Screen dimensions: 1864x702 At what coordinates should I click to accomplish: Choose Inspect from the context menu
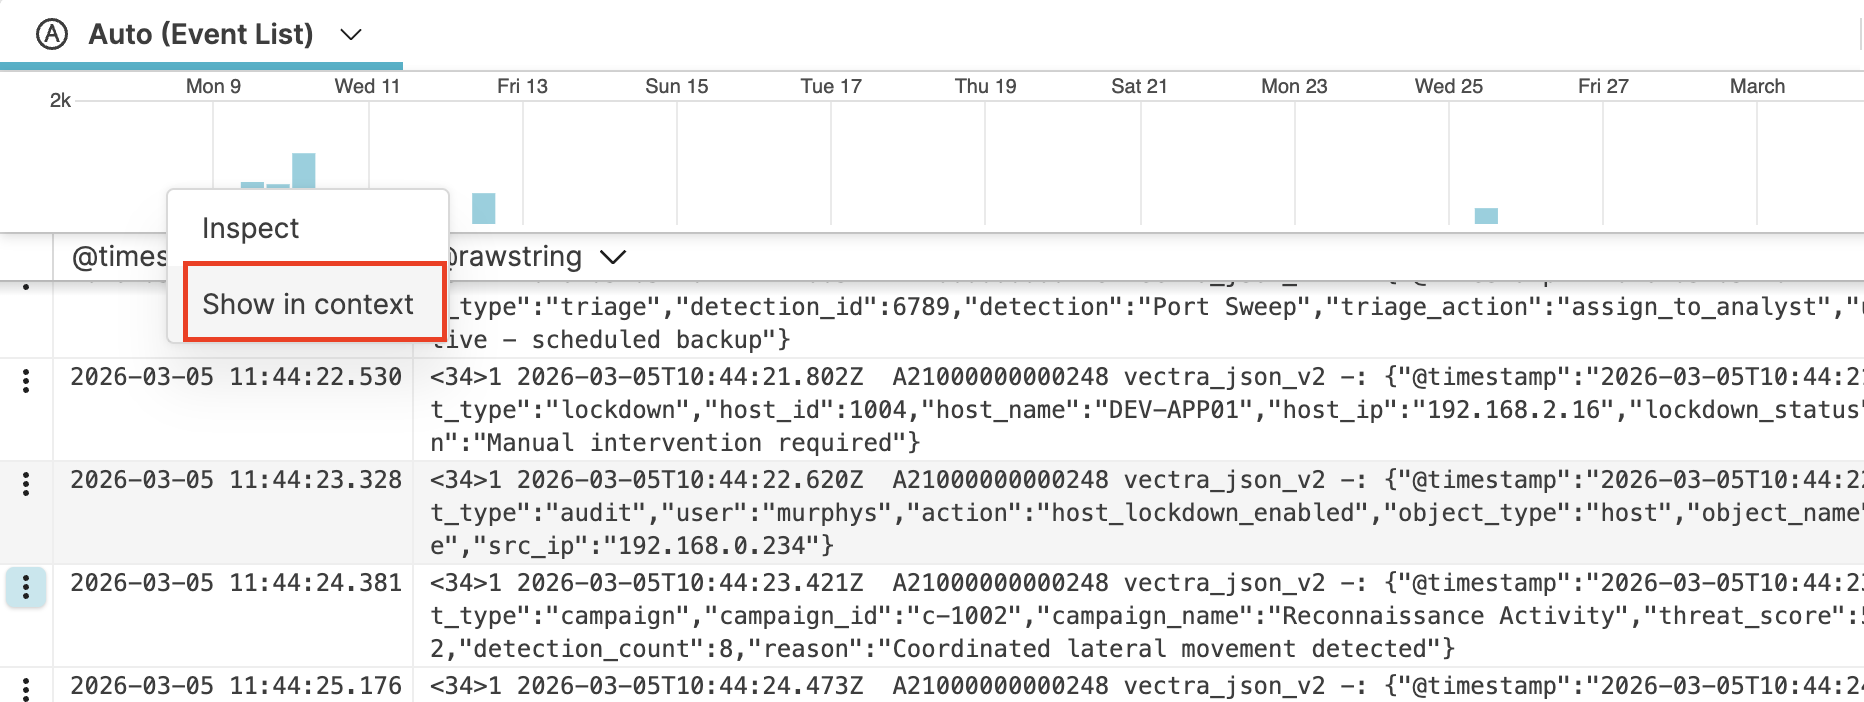250,228
